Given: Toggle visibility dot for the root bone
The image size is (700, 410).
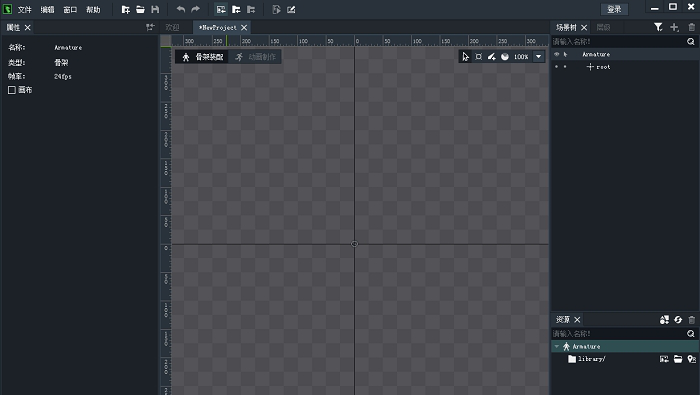Looking at the screenshot, I should point(557,66).
